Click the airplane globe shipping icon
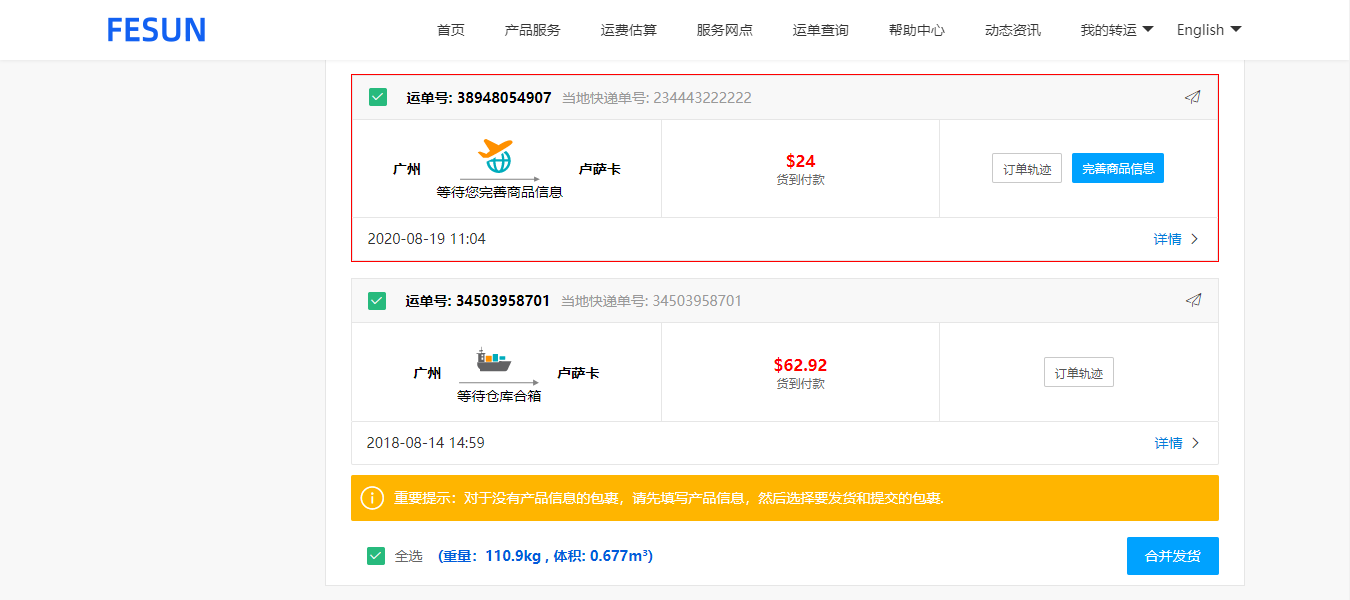 [495, 155]
